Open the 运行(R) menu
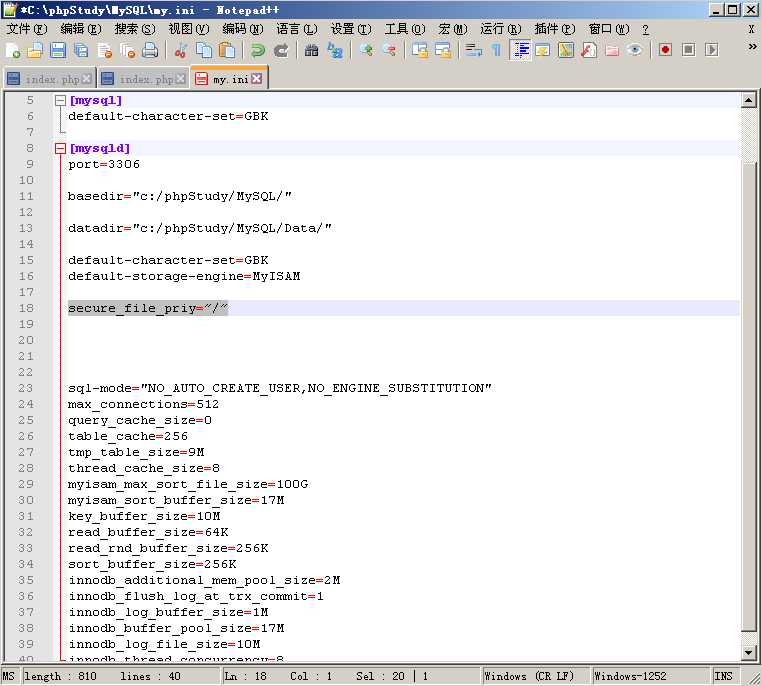The width and height of the screenshot is (762, 686). click(501, 29)
